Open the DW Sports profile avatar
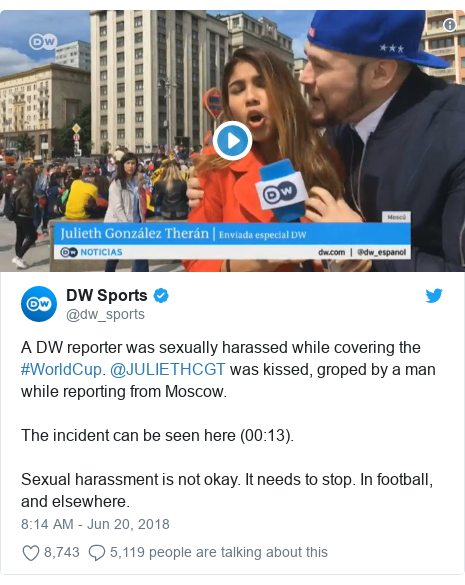The height and width of the screenshot is (585, 465). [39, 304]
